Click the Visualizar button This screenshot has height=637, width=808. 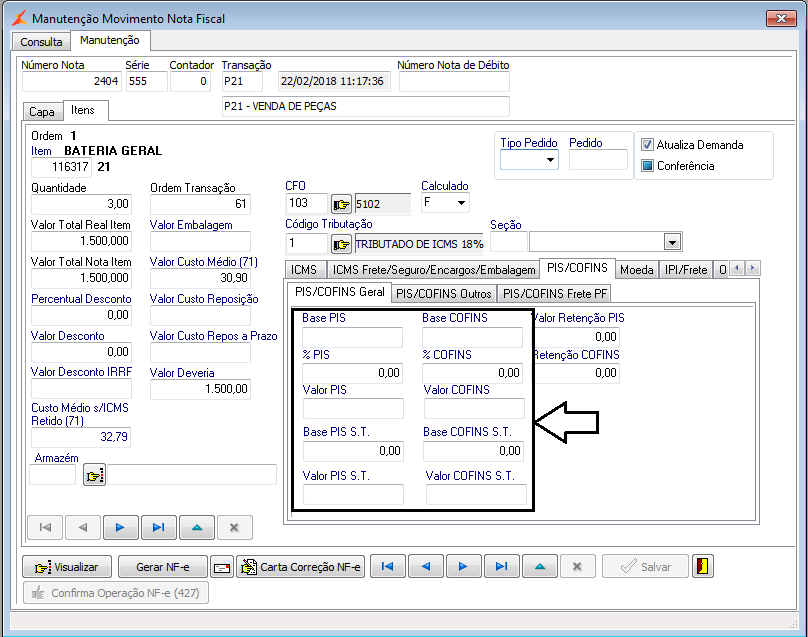point(67,567)
